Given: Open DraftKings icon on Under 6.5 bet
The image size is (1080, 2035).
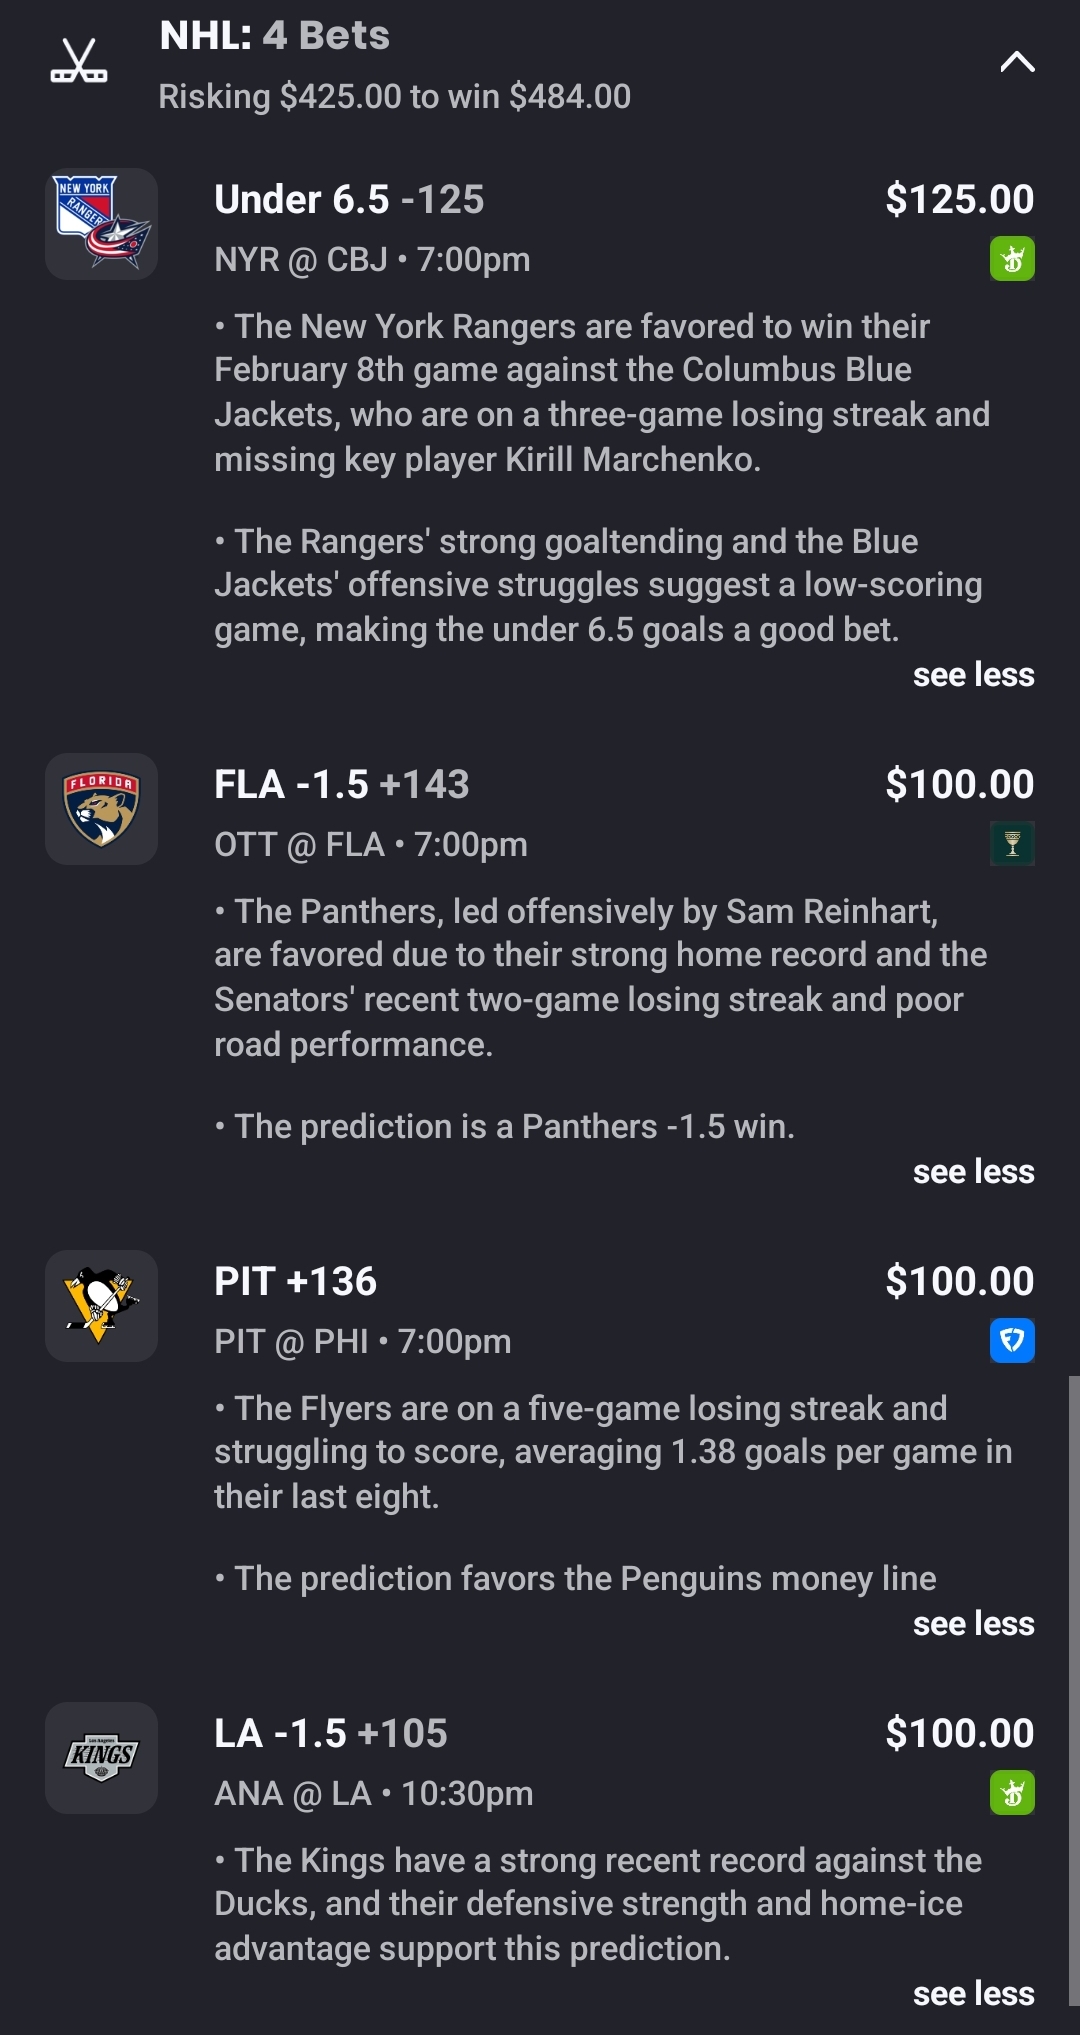Looking at the screenshot, I should pos(1012,259).
